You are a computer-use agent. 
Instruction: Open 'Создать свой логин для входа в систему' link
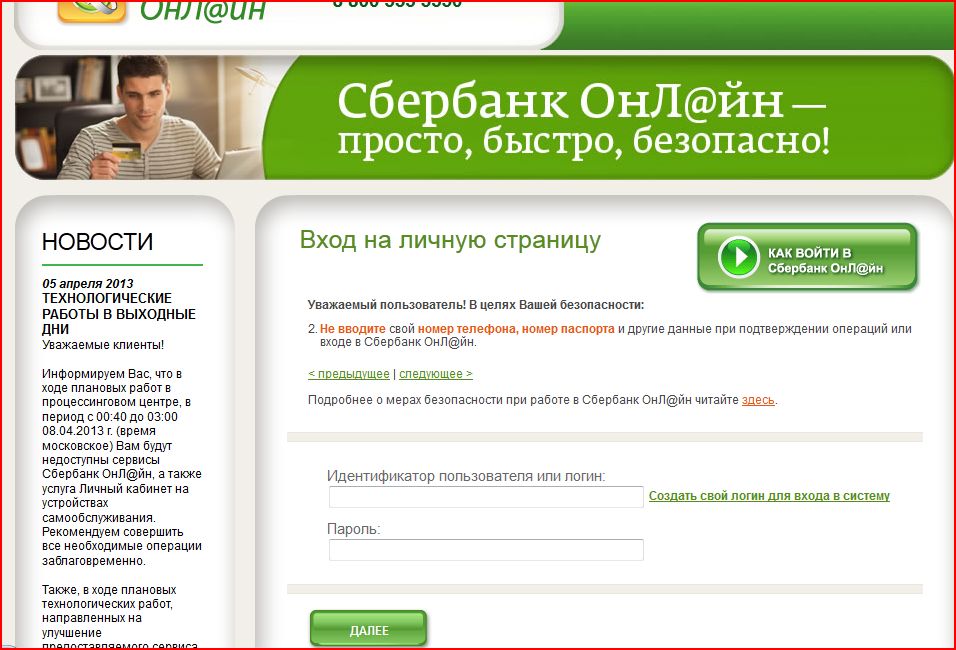[x=768, y=496]
